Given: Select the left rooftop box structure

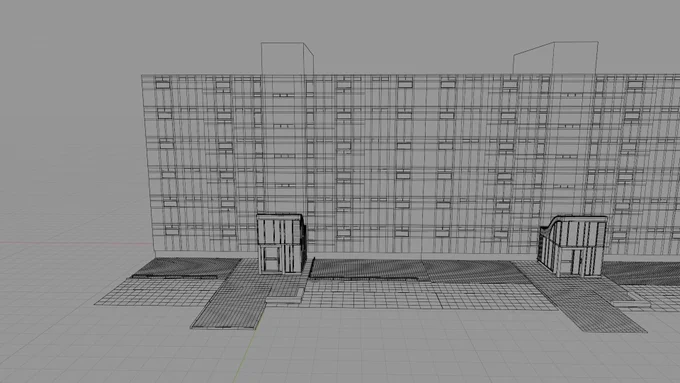Looking at the screenshot, I should click(x=287, y=58).
